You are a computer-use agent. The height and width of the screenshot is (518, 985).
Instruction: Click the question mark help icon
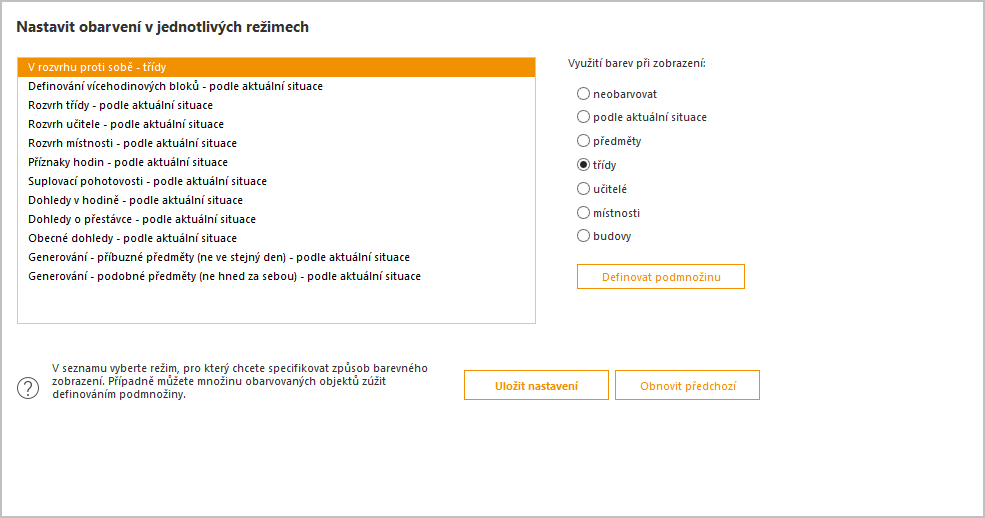click(28, 387)
